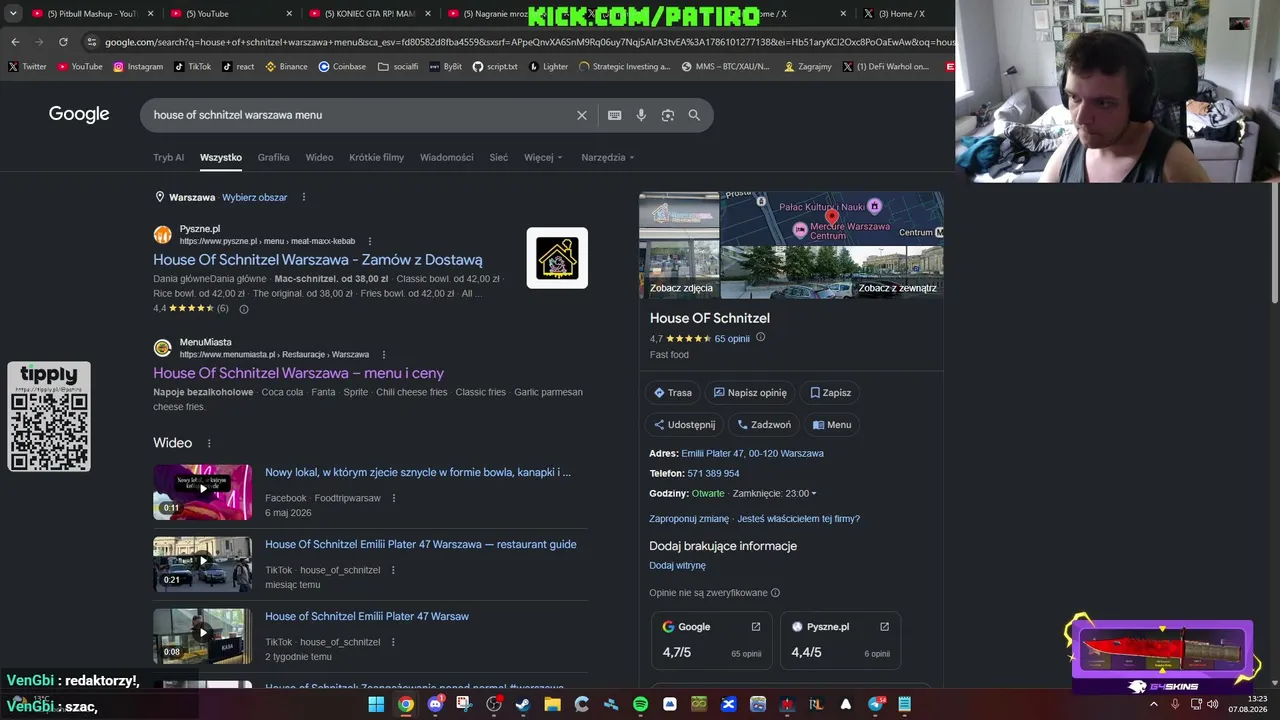Open the on-screen keyboard input tool
This screenshot has width=1280, height=720.
coord(615,115)
